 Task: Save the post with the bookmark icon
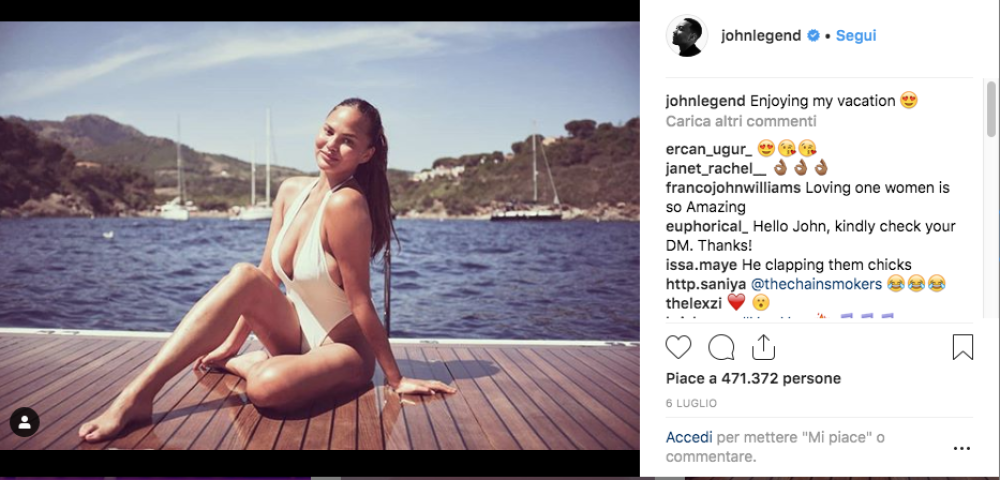tap(962, 347)
